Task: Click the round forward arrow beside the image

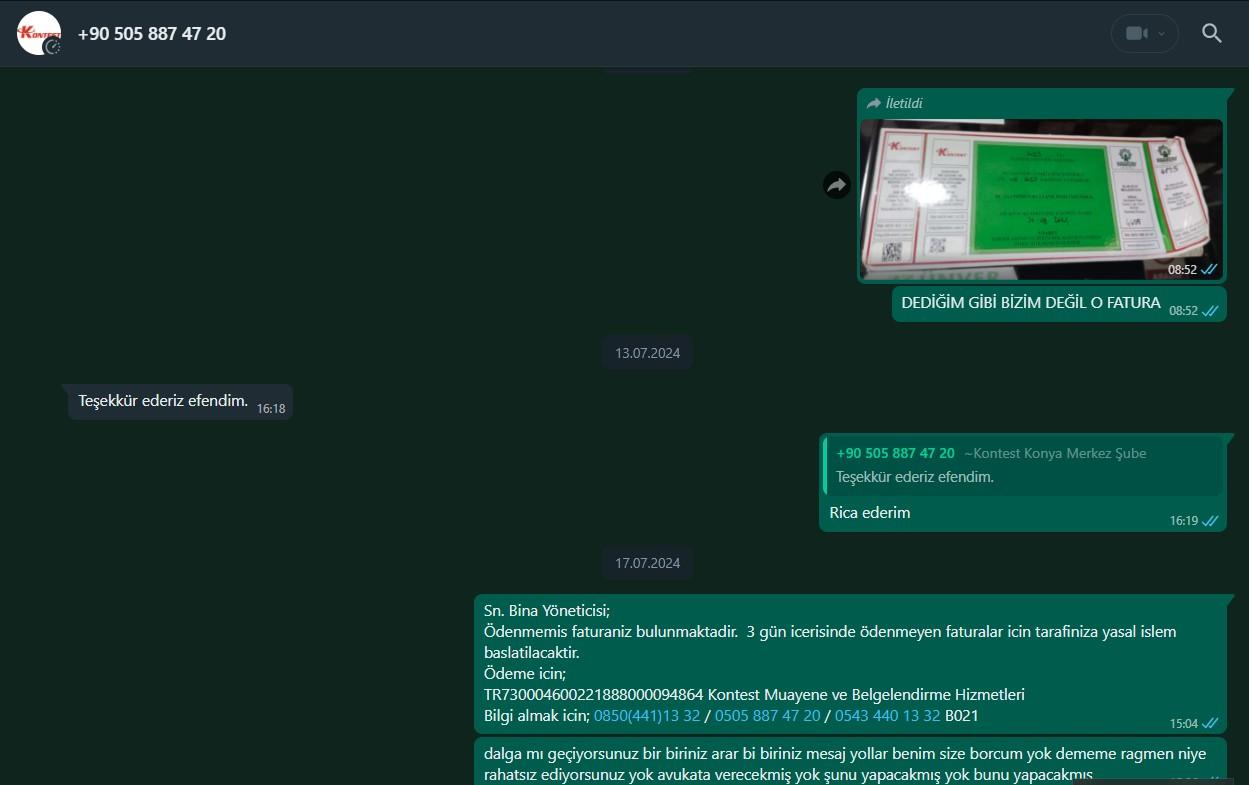Action: tap(836, 185)
